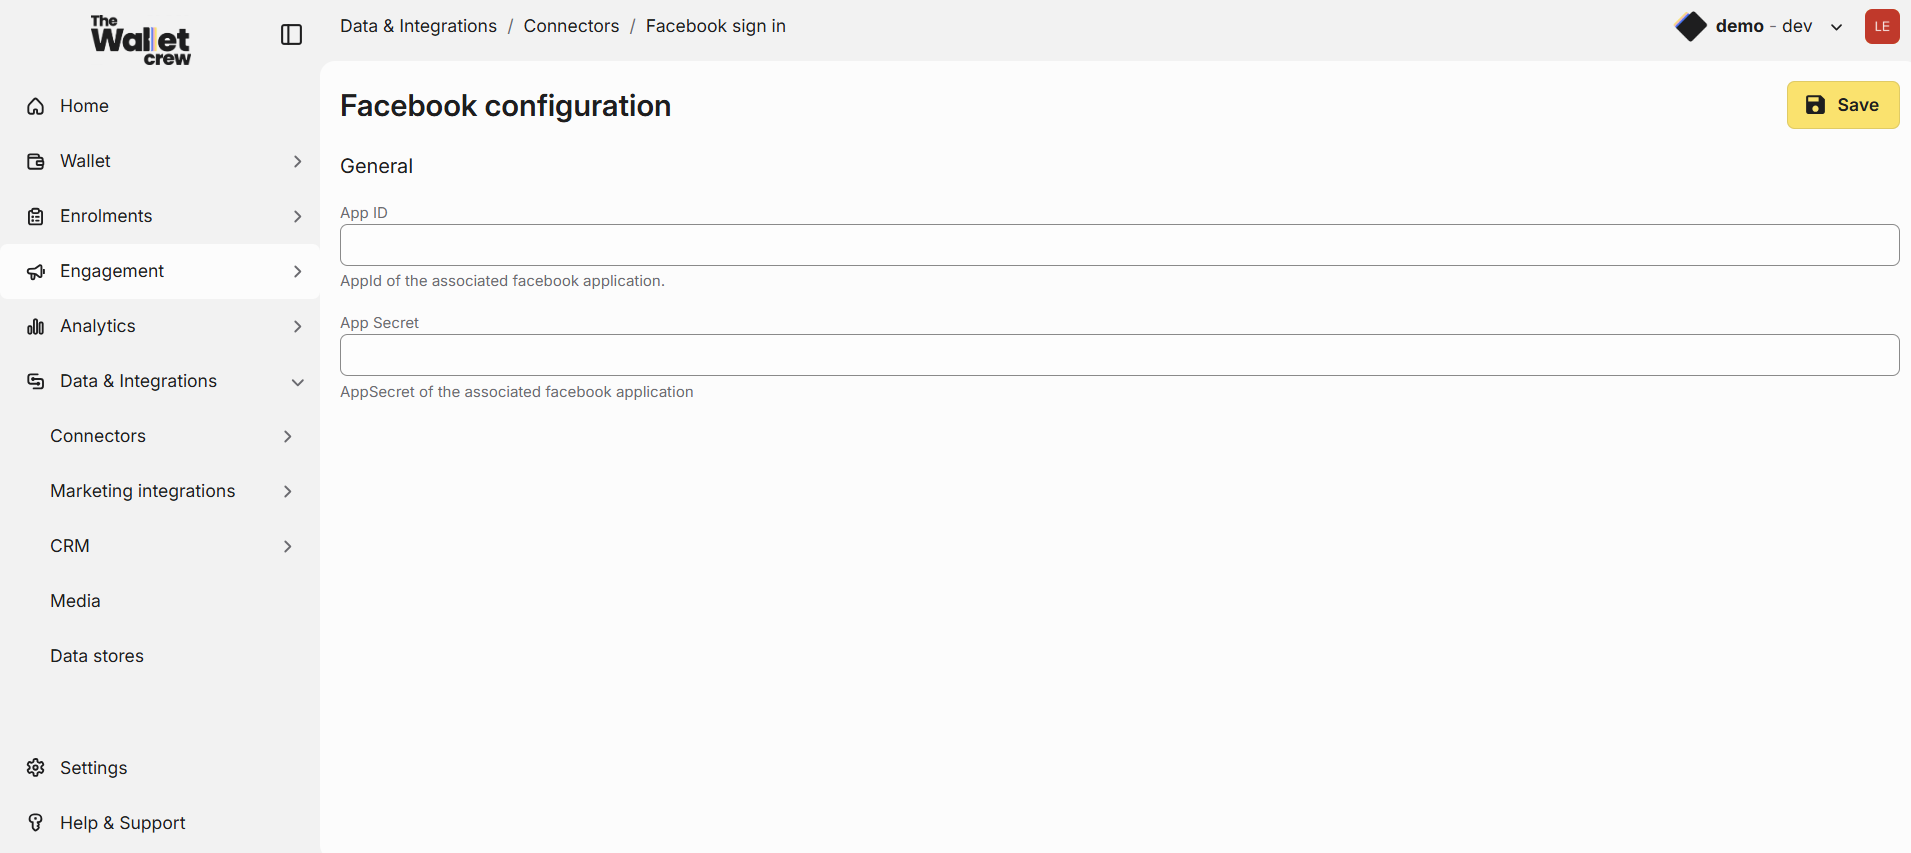Select the Analytics sidebar label

click(x=97, y=326)
